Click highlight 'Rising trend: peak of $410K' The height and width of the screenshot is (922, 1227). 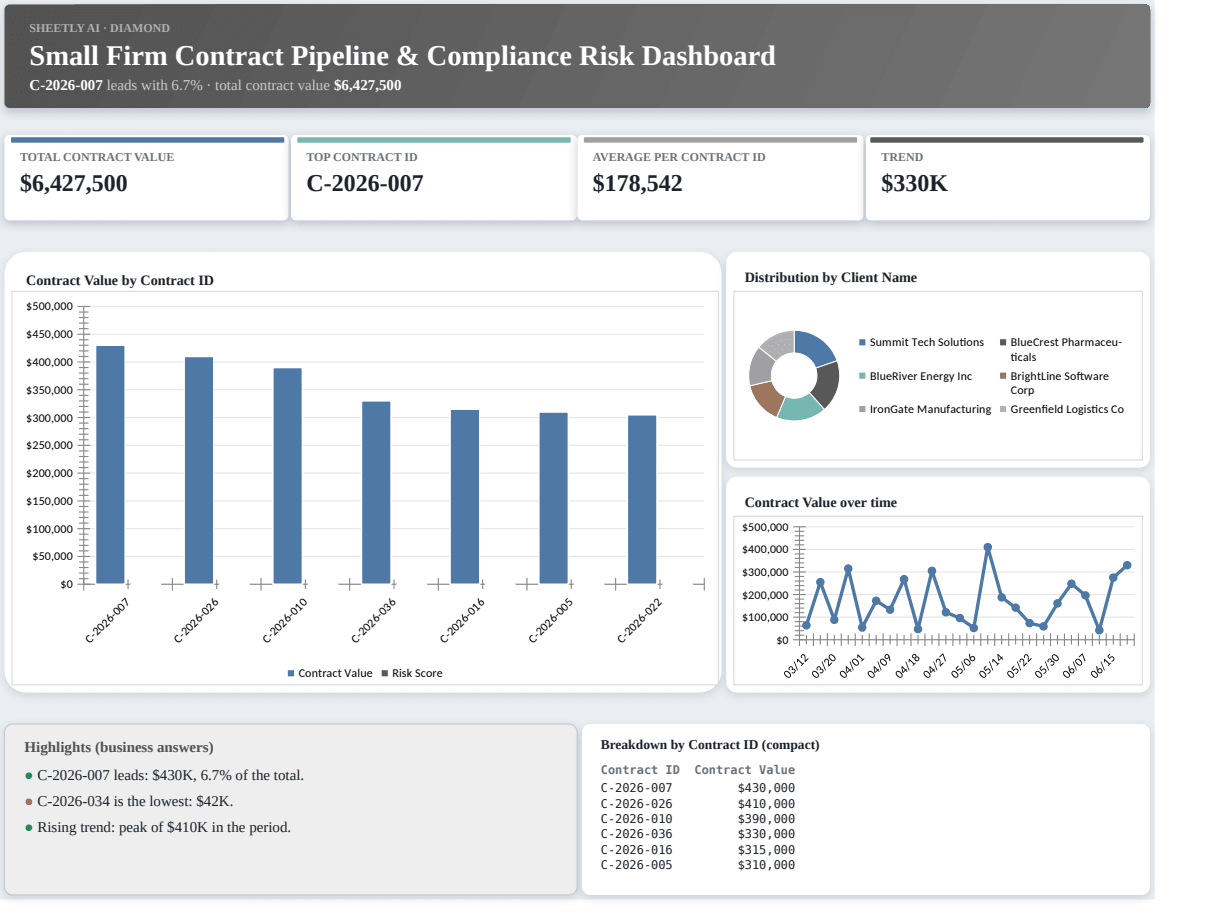point(158,827)
